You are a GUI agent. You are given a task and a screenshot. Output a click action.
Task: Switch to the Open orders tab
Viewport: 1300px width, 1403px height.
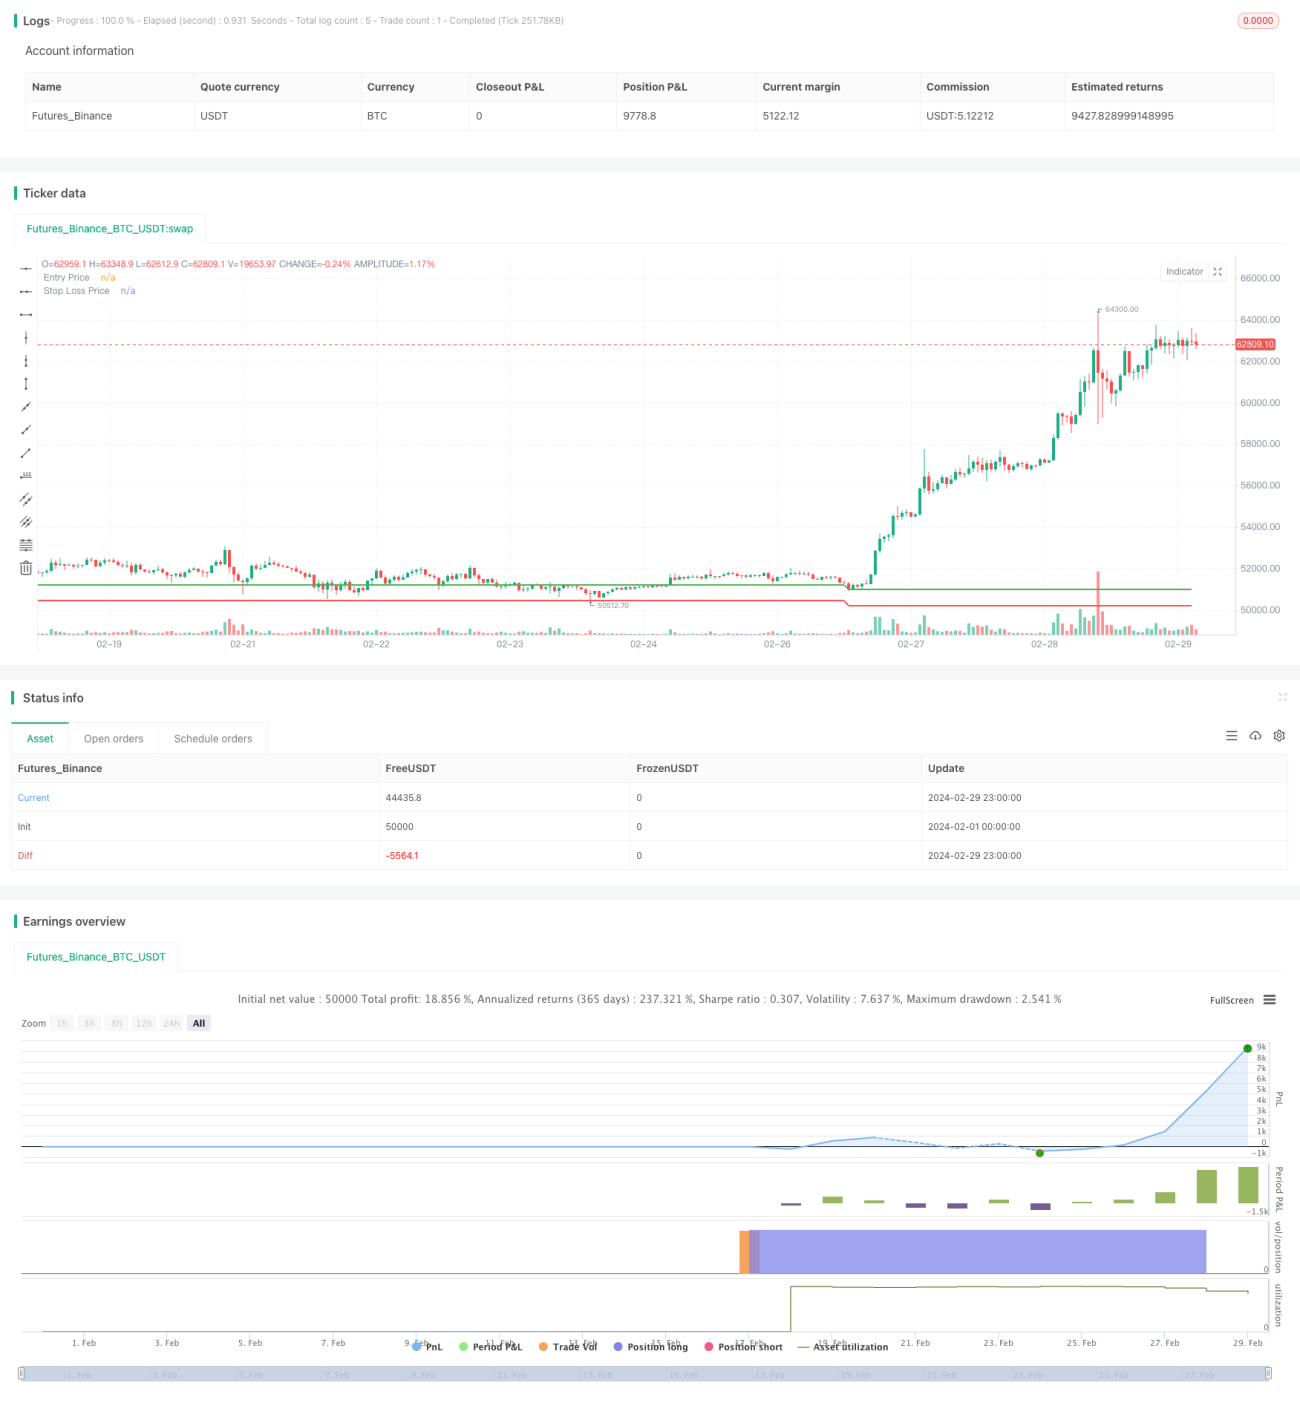click(113, 739)
